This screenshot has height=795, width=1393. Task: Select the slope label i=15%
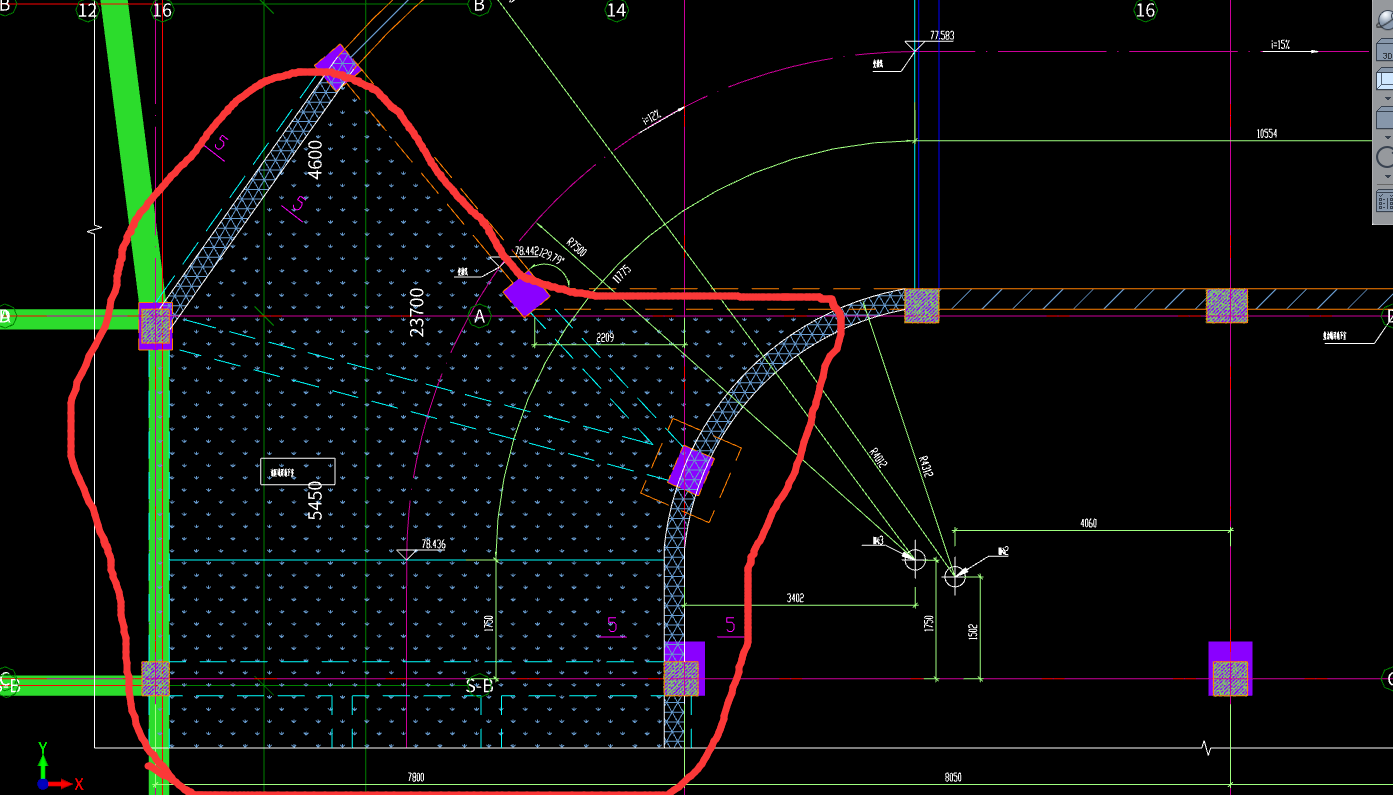(x=1281, y=45)
